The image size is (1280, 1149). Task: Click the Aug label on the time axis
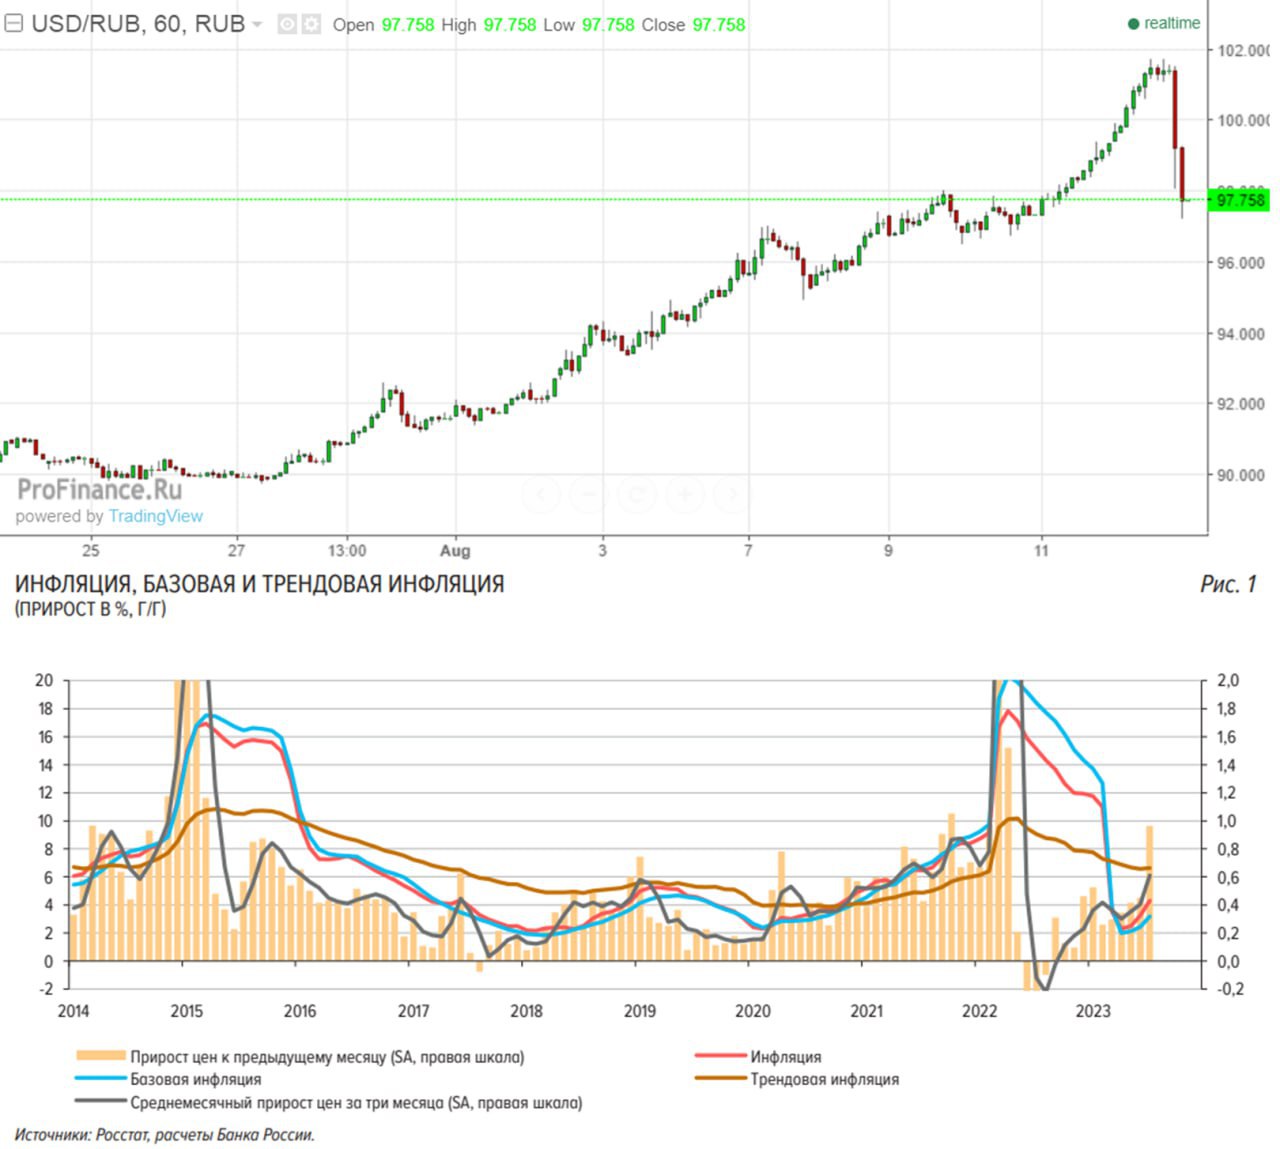pyautogui.click(x=455, y=550)
